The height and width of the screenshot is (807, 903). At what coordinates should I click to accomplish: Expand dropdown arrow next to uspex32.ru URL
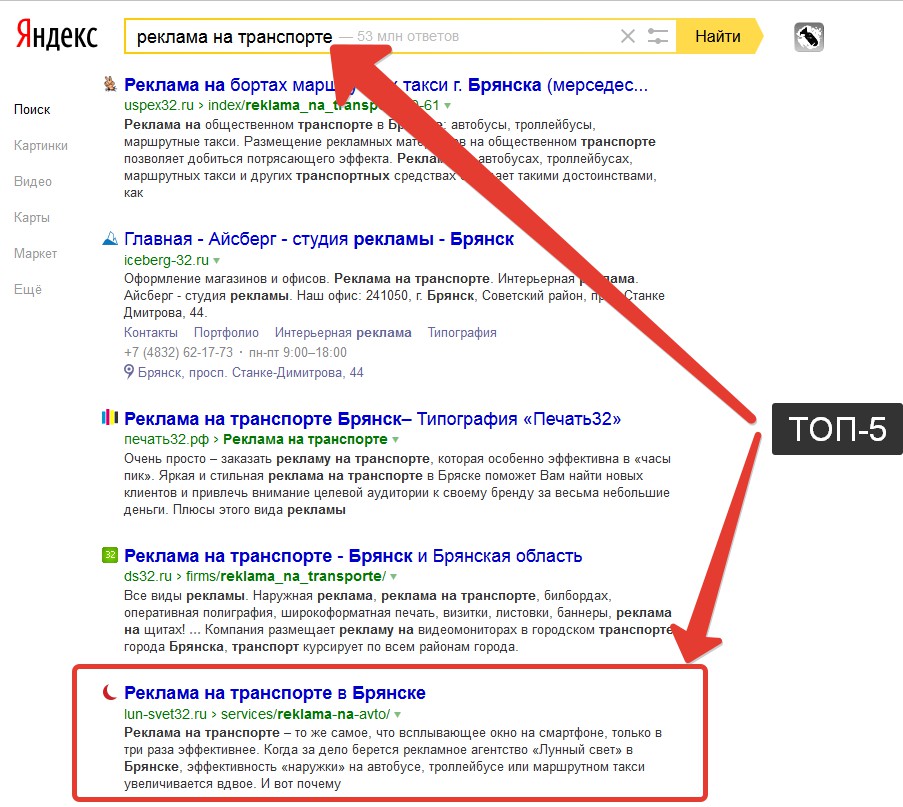(x=447, y=106)
